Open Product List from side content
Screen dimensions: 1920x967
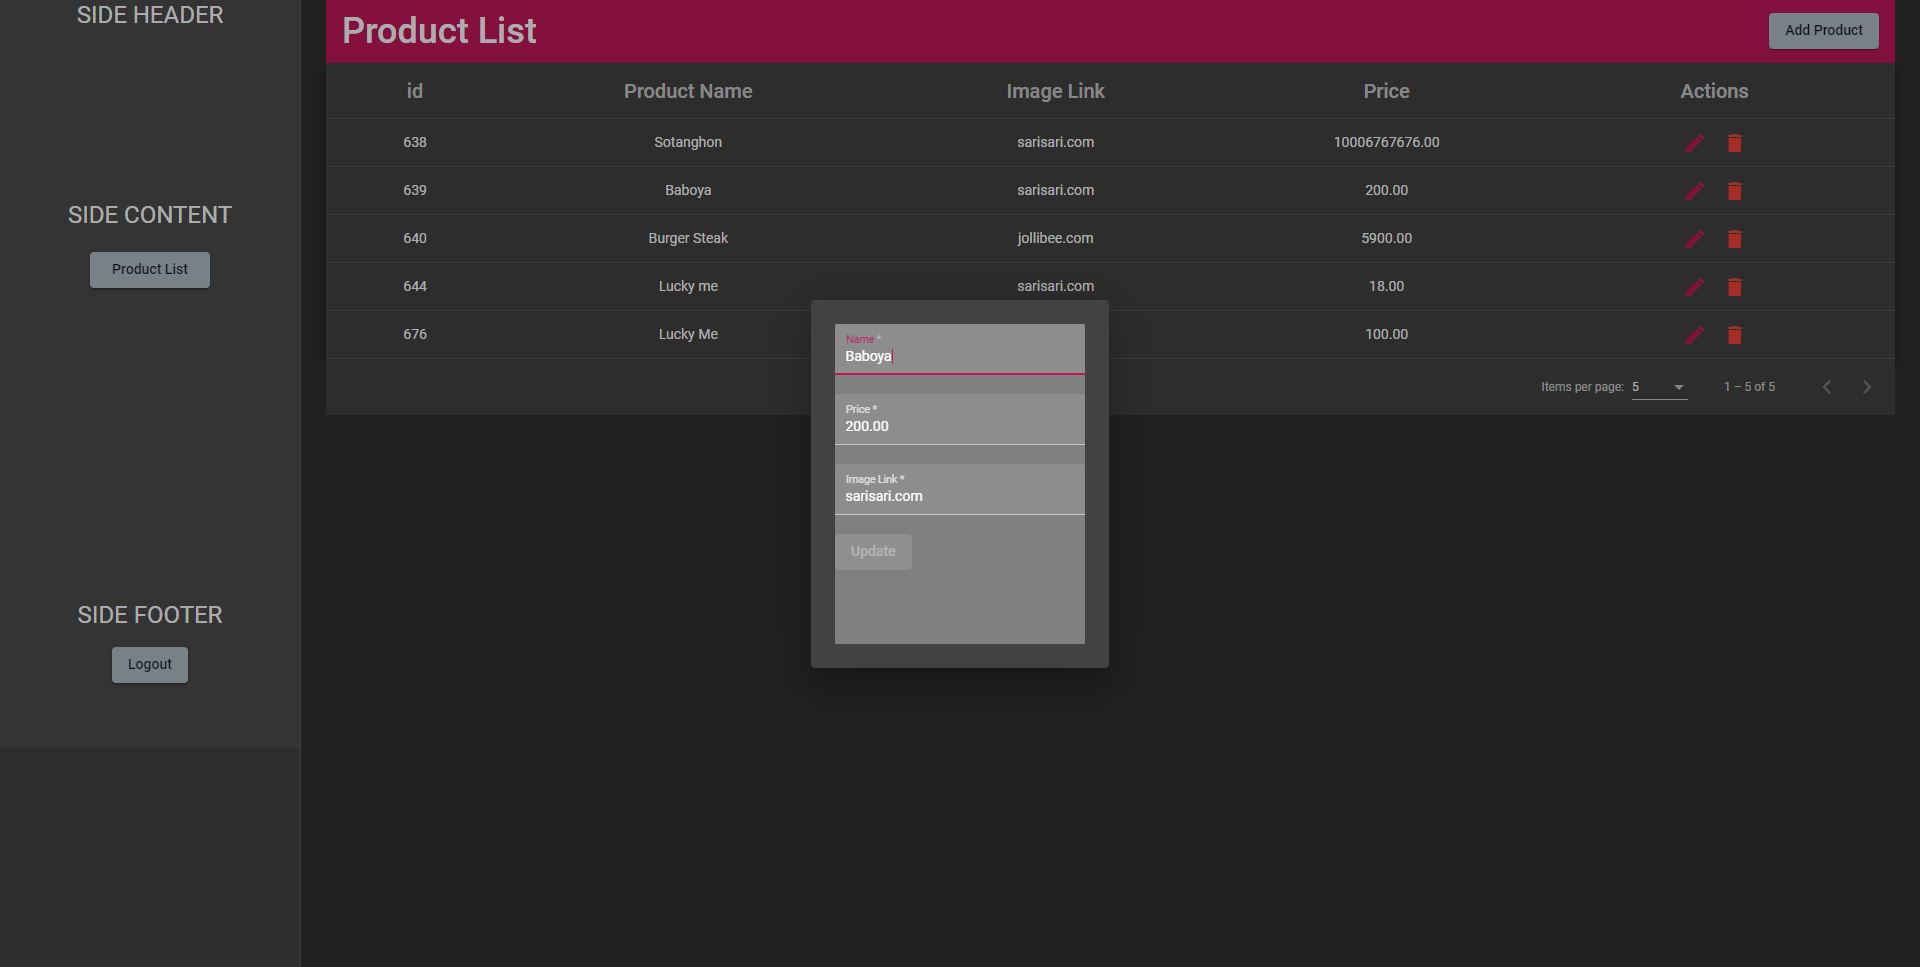[x=150, y=270]
